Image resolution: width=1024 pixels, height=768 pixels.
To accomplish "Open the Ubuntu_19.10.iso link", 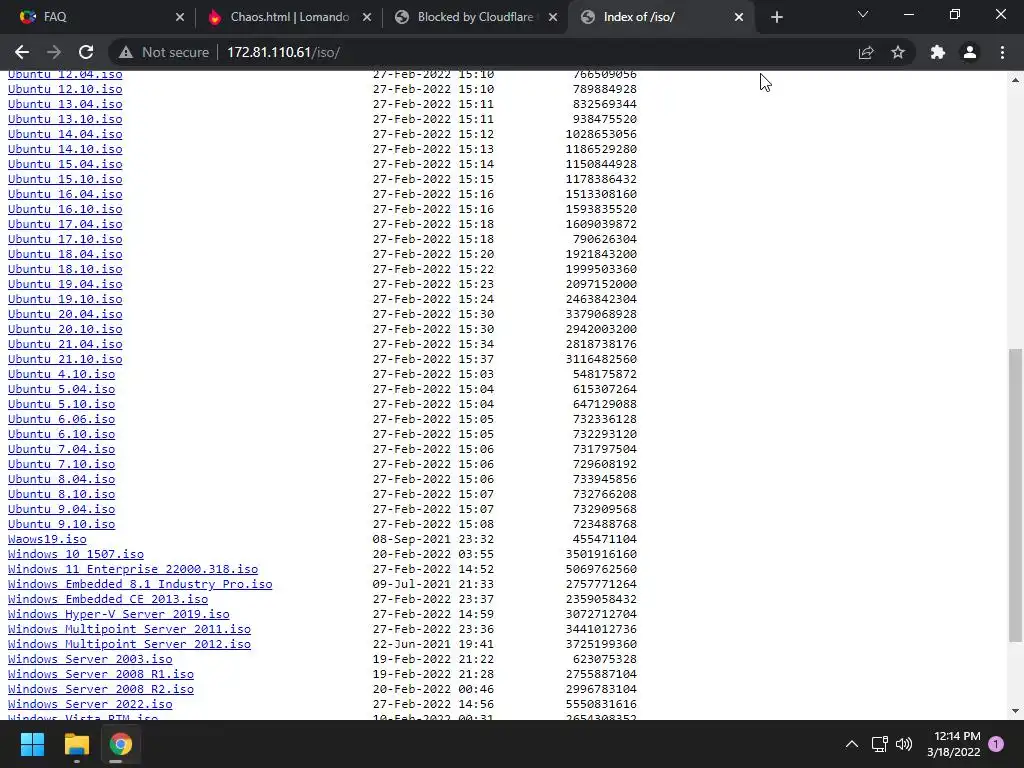I will [65, 299].
